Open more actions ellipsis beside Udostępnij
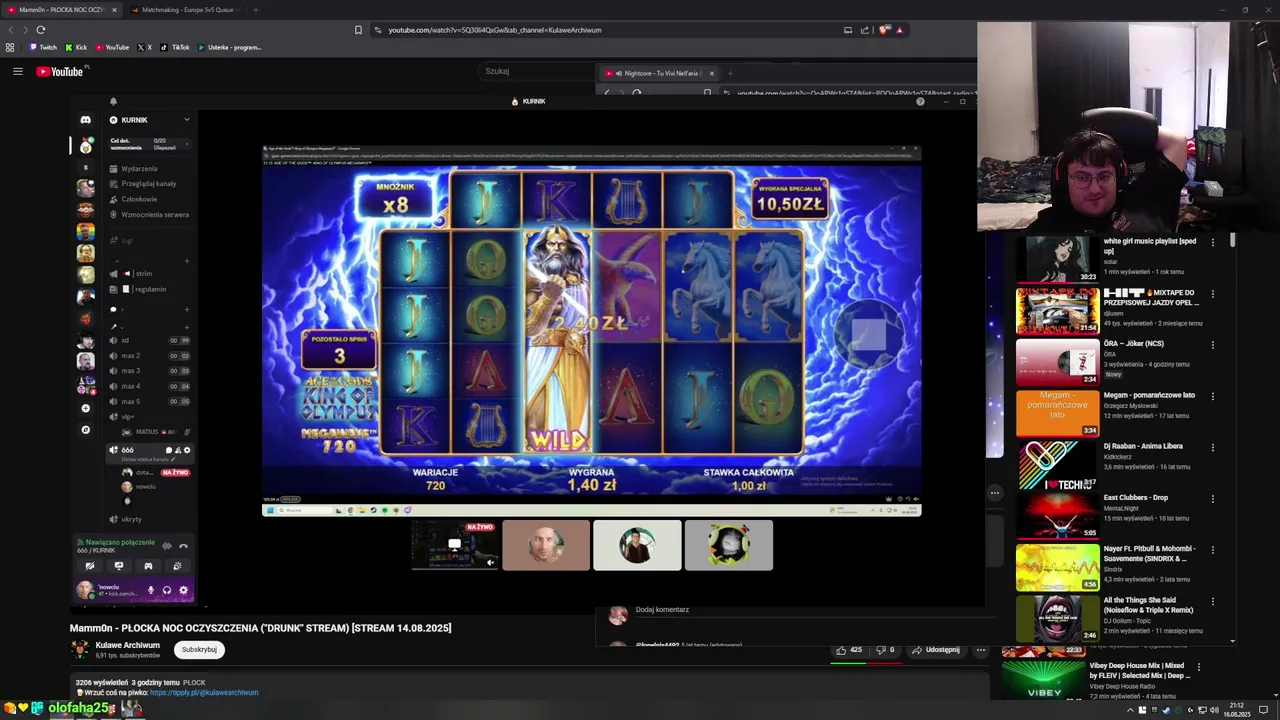1280x720 pixels. [981, 650]
